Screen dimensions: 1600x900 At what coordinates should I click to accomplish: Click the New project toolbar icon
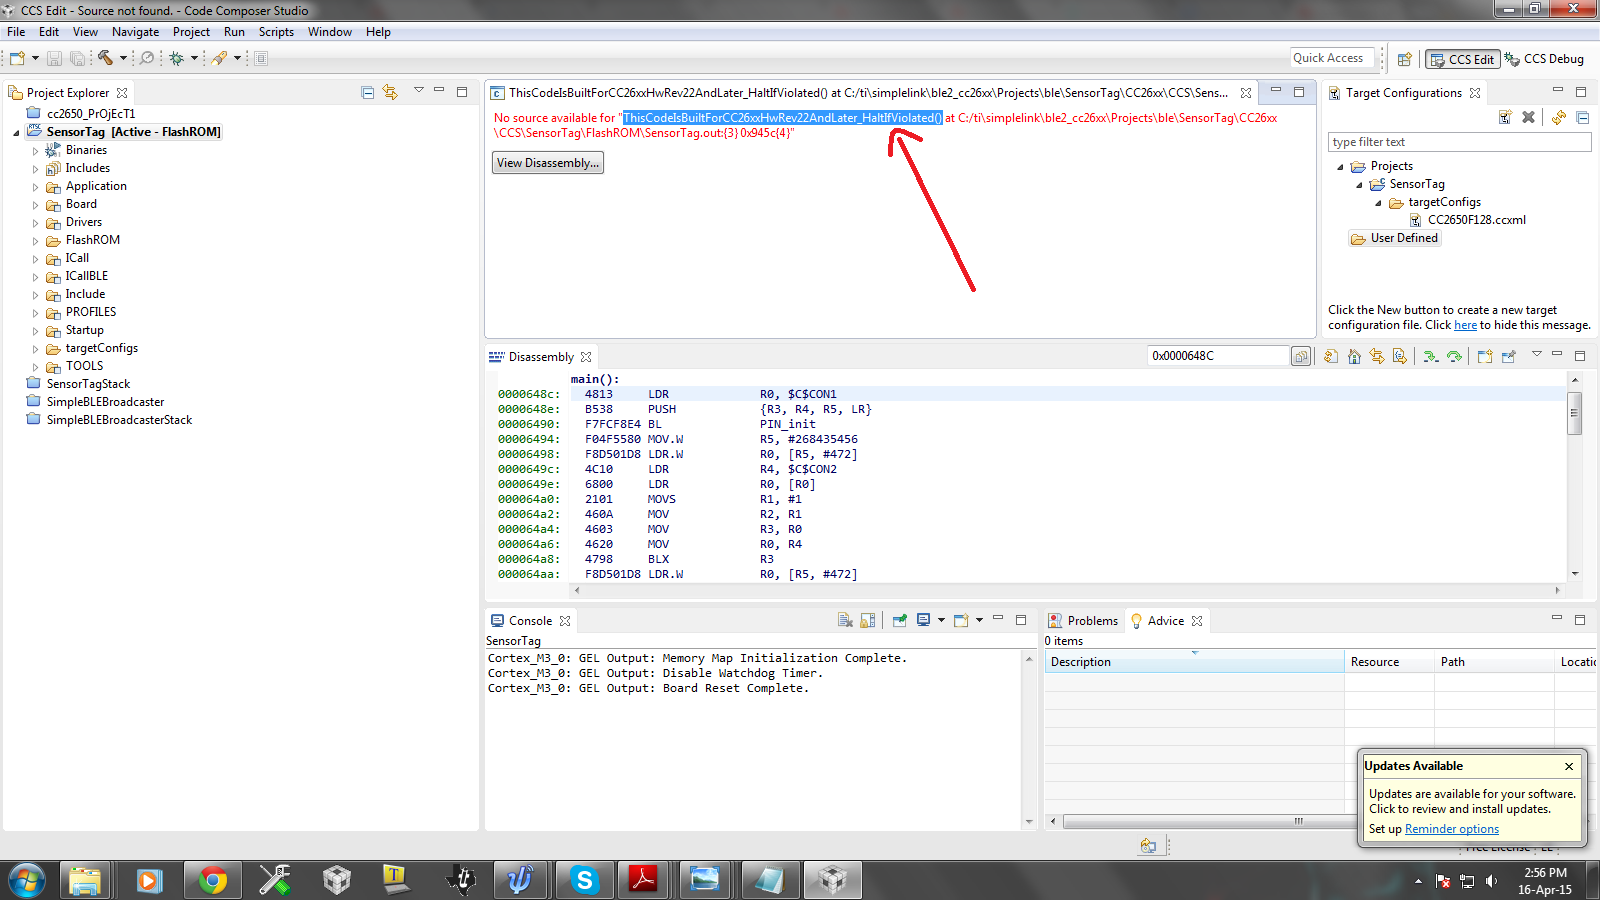(18, 58)
